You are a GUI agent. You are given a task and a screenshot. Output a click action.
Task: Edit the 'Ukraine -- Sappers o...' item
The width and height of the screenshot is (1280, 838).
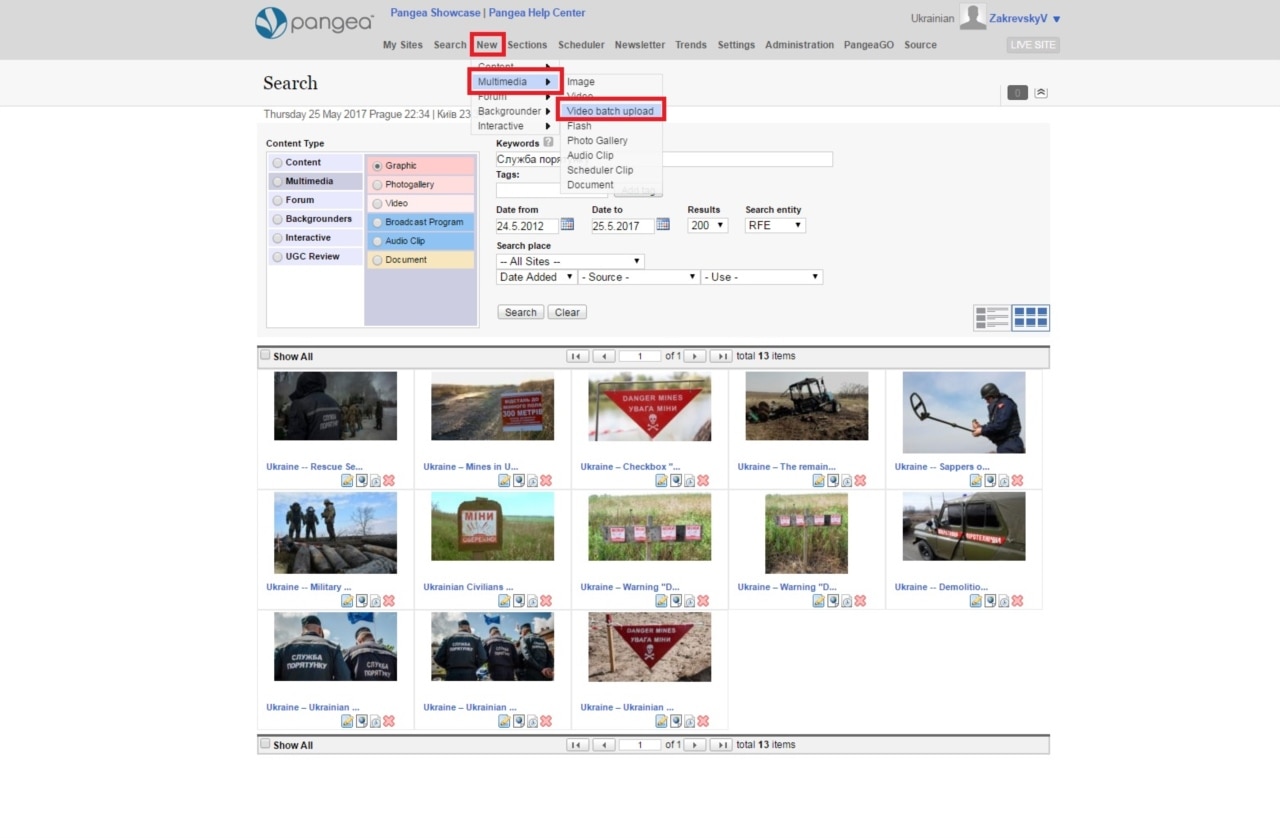coord(975,481)
